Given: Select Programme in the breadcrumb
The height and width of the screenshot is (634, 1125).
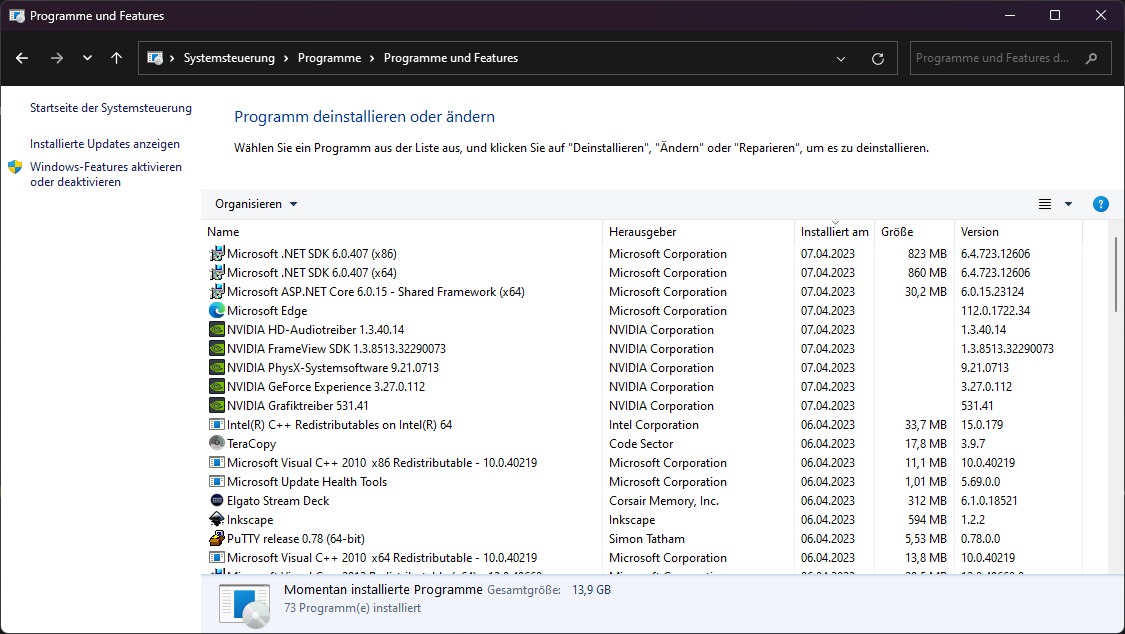Looking at the screenshot, I should pos(329,58).
